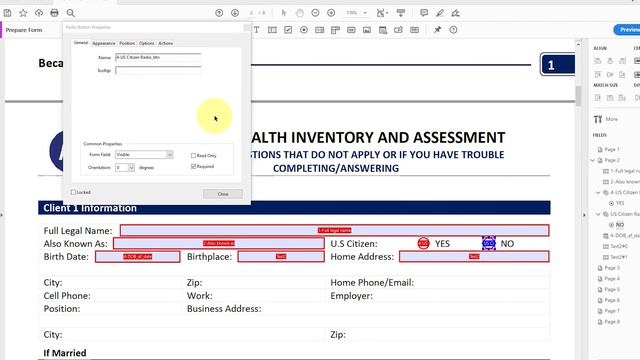This screenshot has width=640, height=360.
Task: Click the Home Address form field
Action: [x=474, y=256]
